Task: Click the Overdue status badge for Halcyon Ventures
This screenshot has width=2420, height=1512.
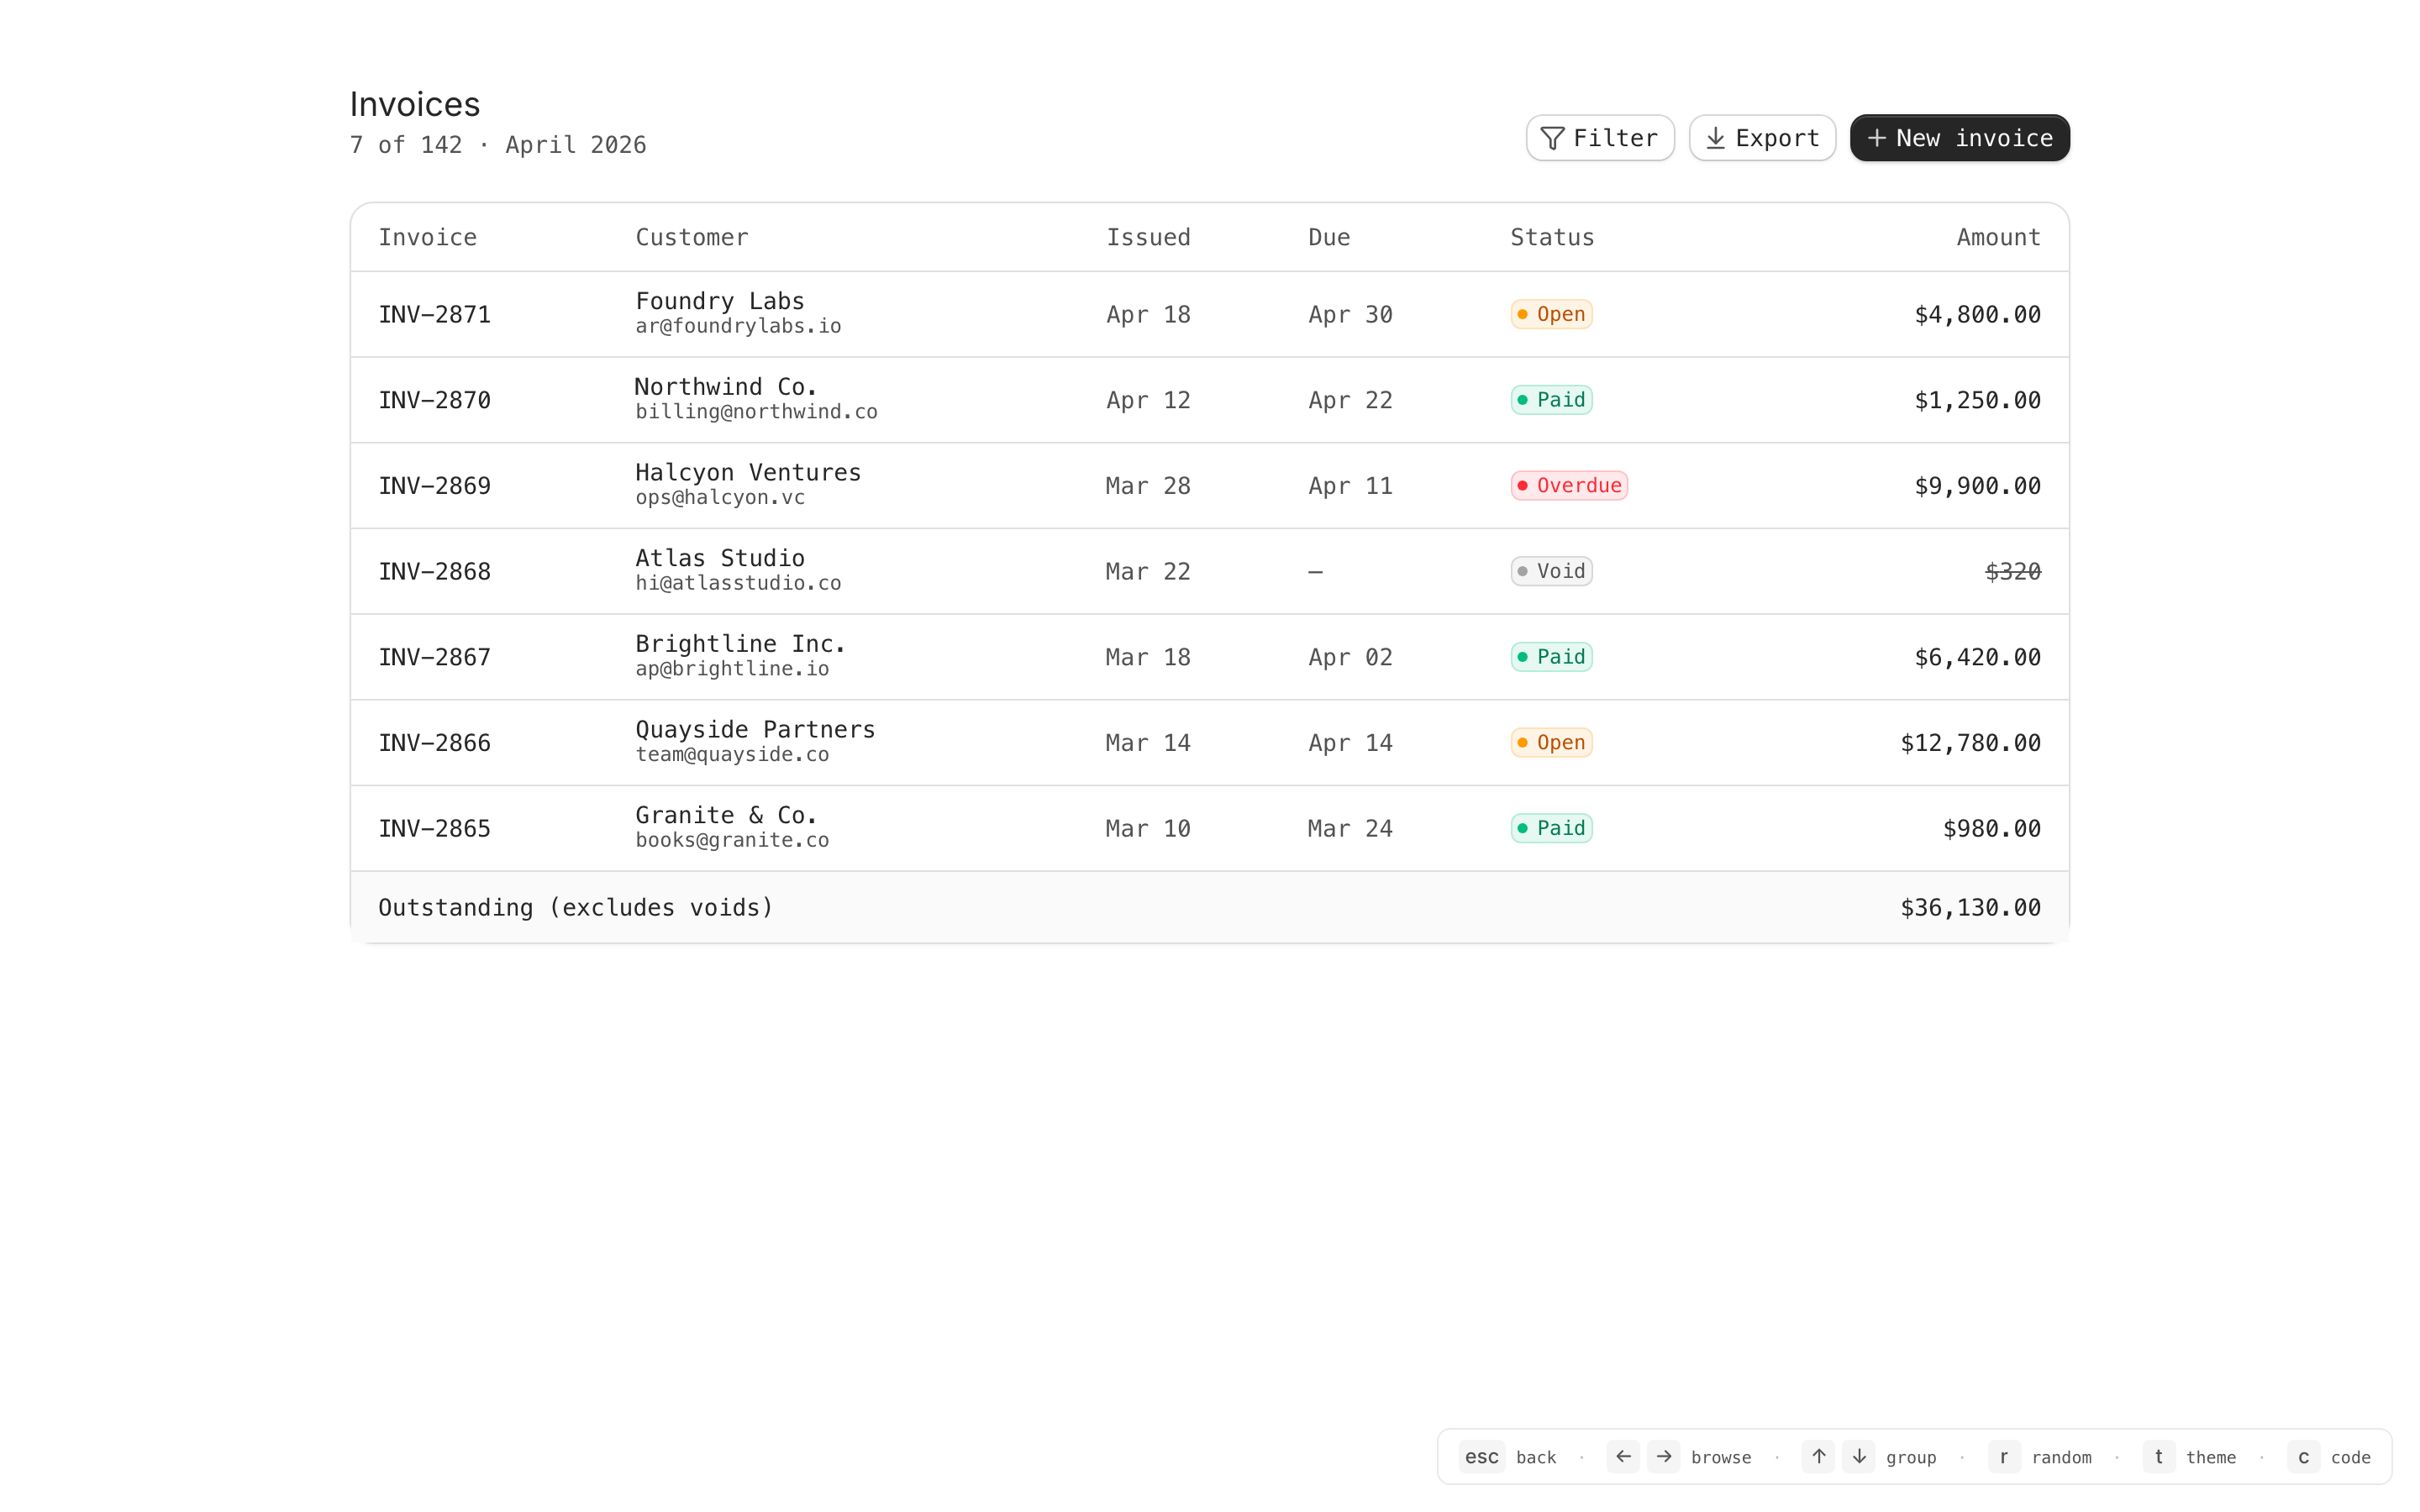Action: pos(1568,486)
